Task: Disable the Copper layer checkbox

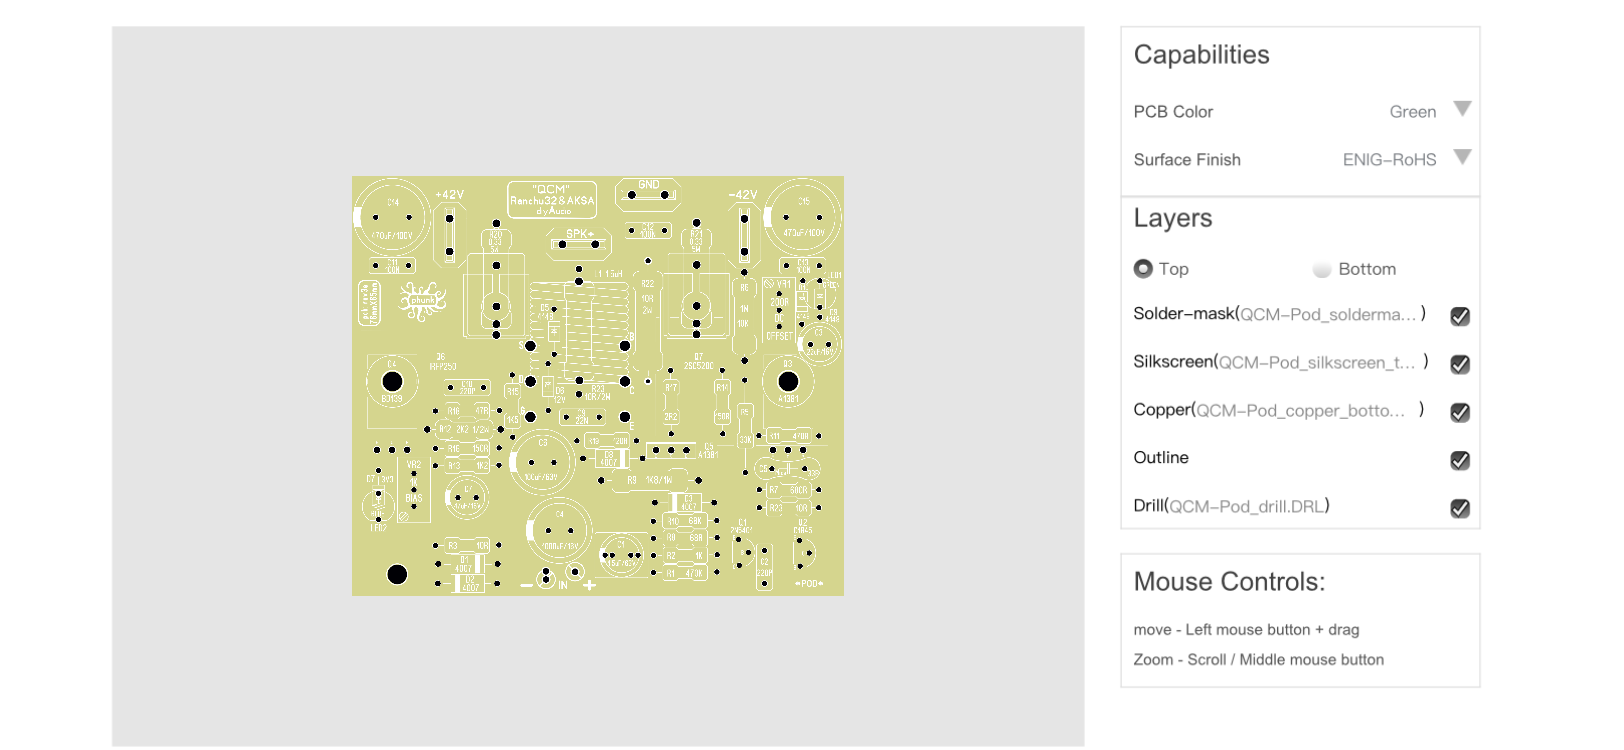Action: coord(1460,412)
